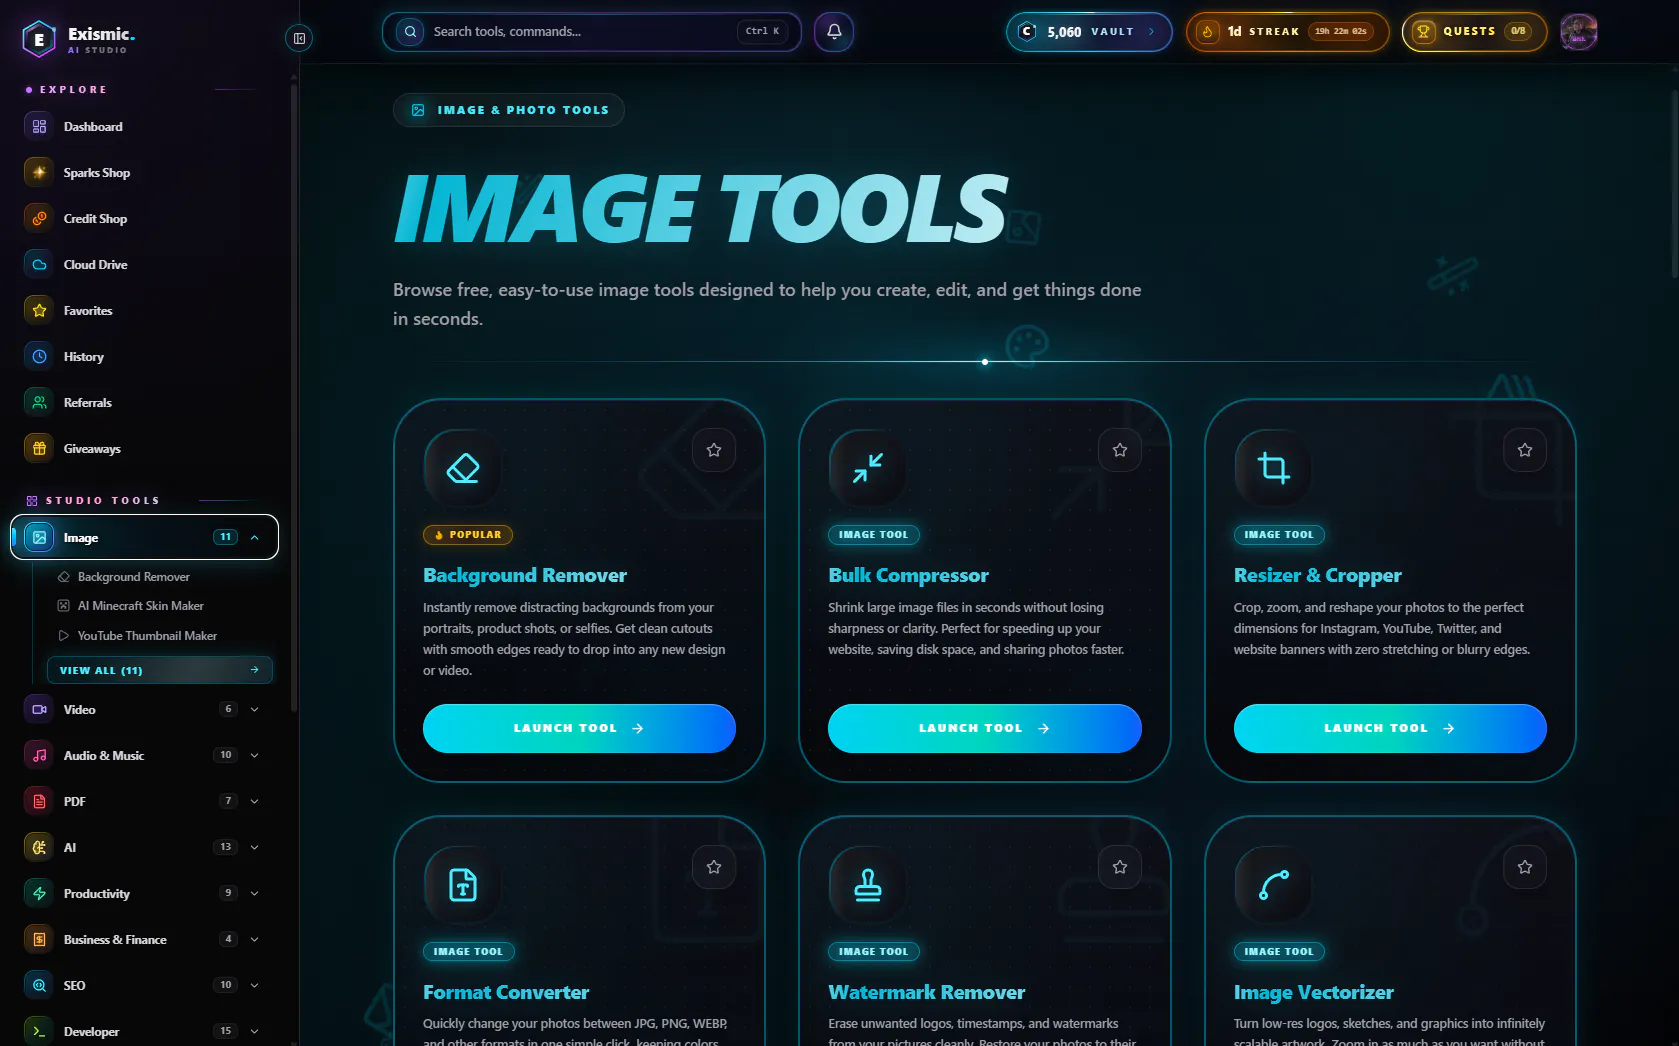Expand the Video tools category chevron

click(x=254, y=710)
